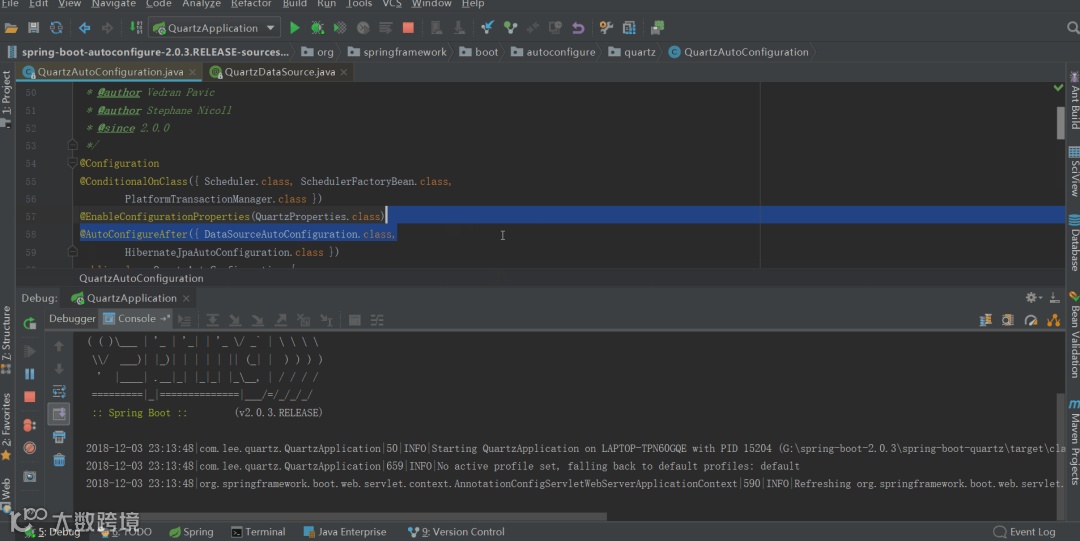Open the Debugger tab
The image size is (1080, 541).
pos(72,319)
